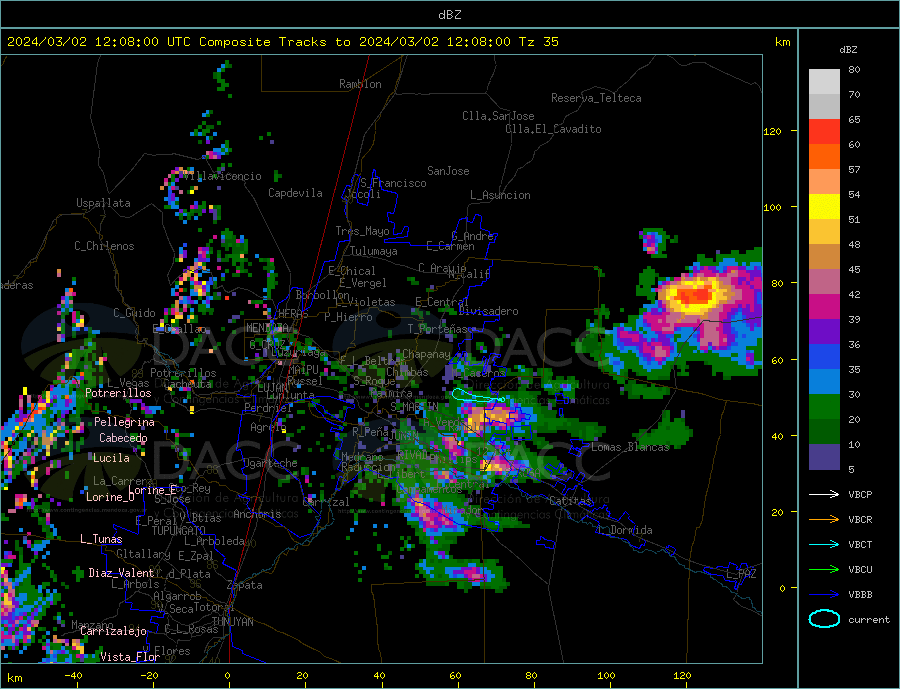Click the Catitas place label
The height and width of the screenshot is (689, 900).
(x=570, y=501)
